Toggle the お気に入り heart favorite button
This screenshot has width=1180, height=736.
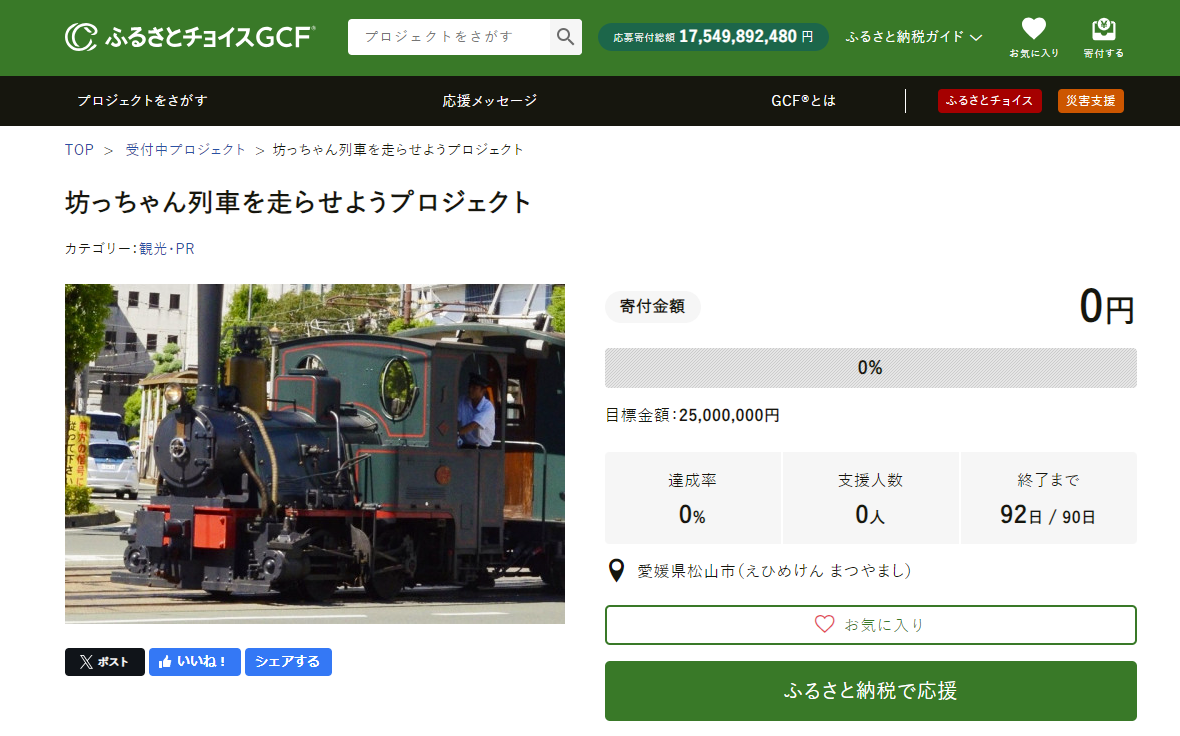click(x=870, y=625)
